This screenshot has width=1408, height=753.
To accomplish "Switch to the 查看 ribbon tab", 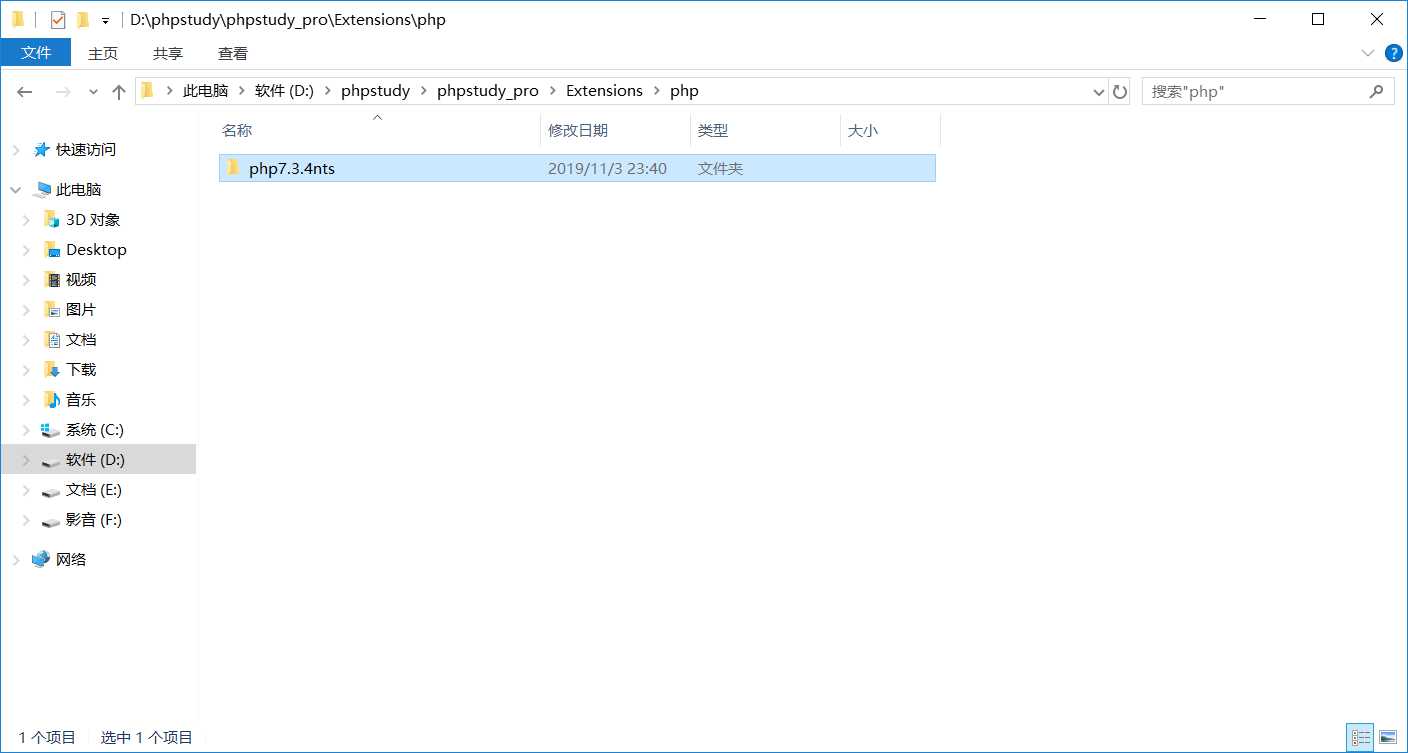I will coord(233,53).
